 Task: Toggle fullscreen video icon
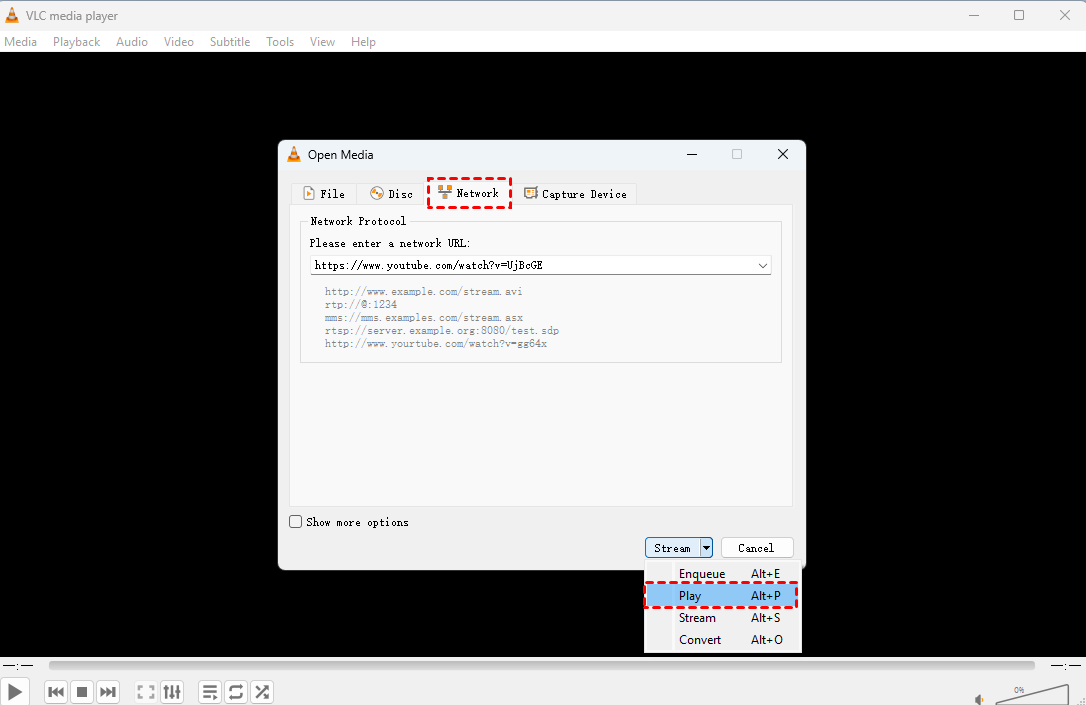coord(146,691)
